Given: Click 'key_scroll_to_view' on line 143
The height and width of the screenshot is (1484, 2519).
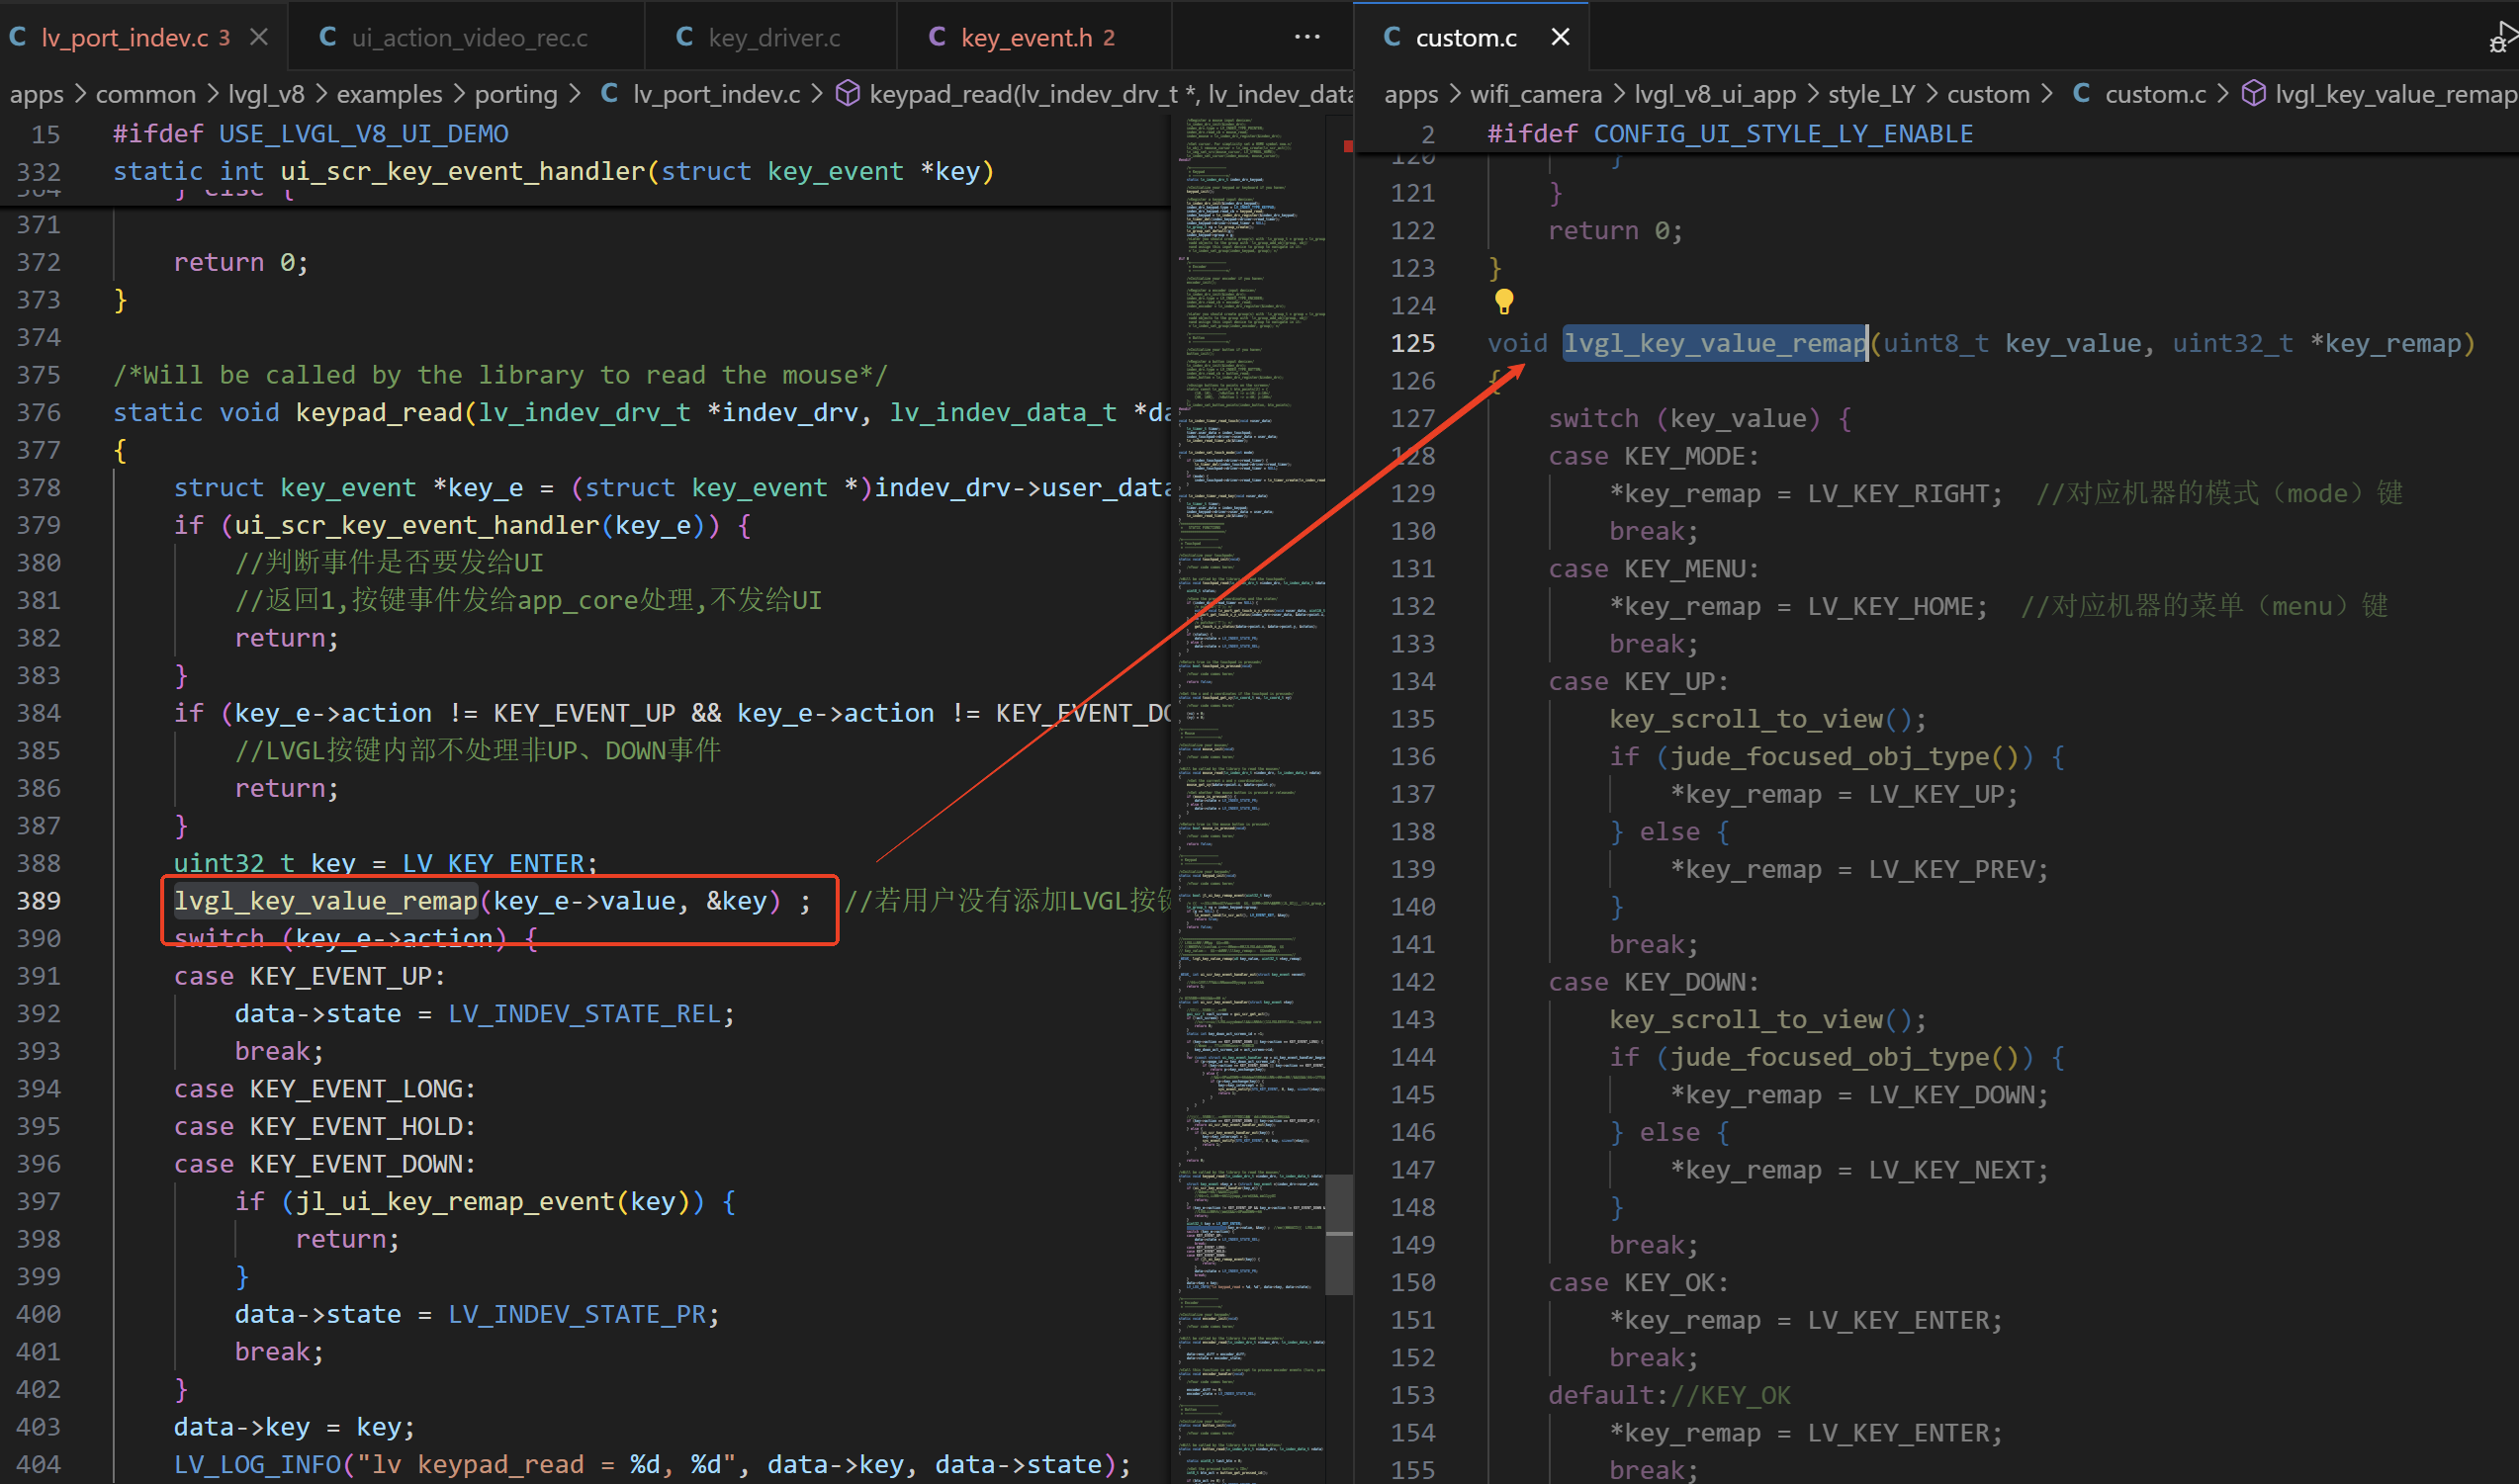Looking at the screenshot, I should tap(1746, 1019).
